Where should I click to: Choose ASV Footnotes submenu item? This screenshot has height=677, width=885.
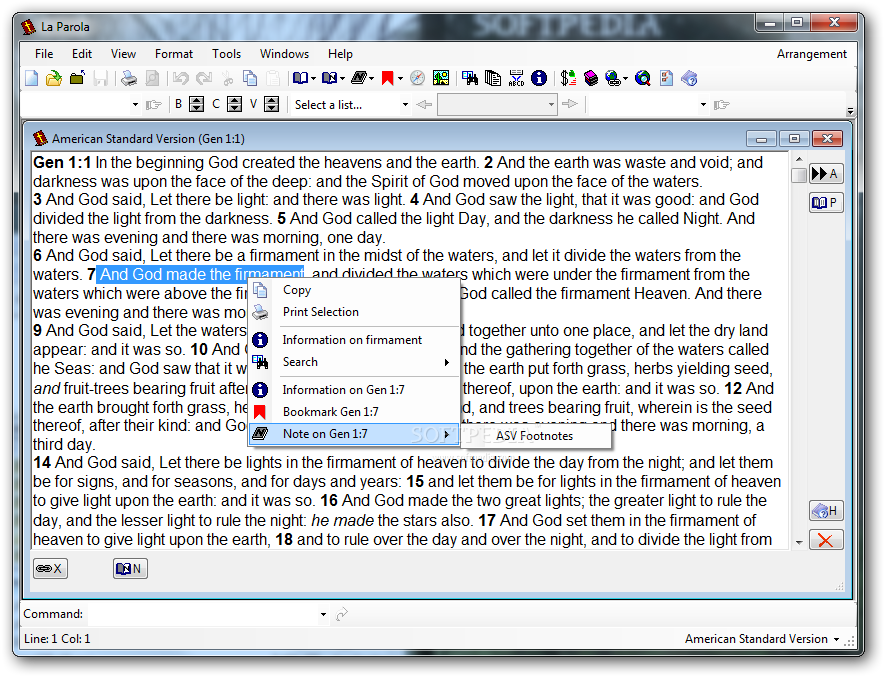[534, 436]
